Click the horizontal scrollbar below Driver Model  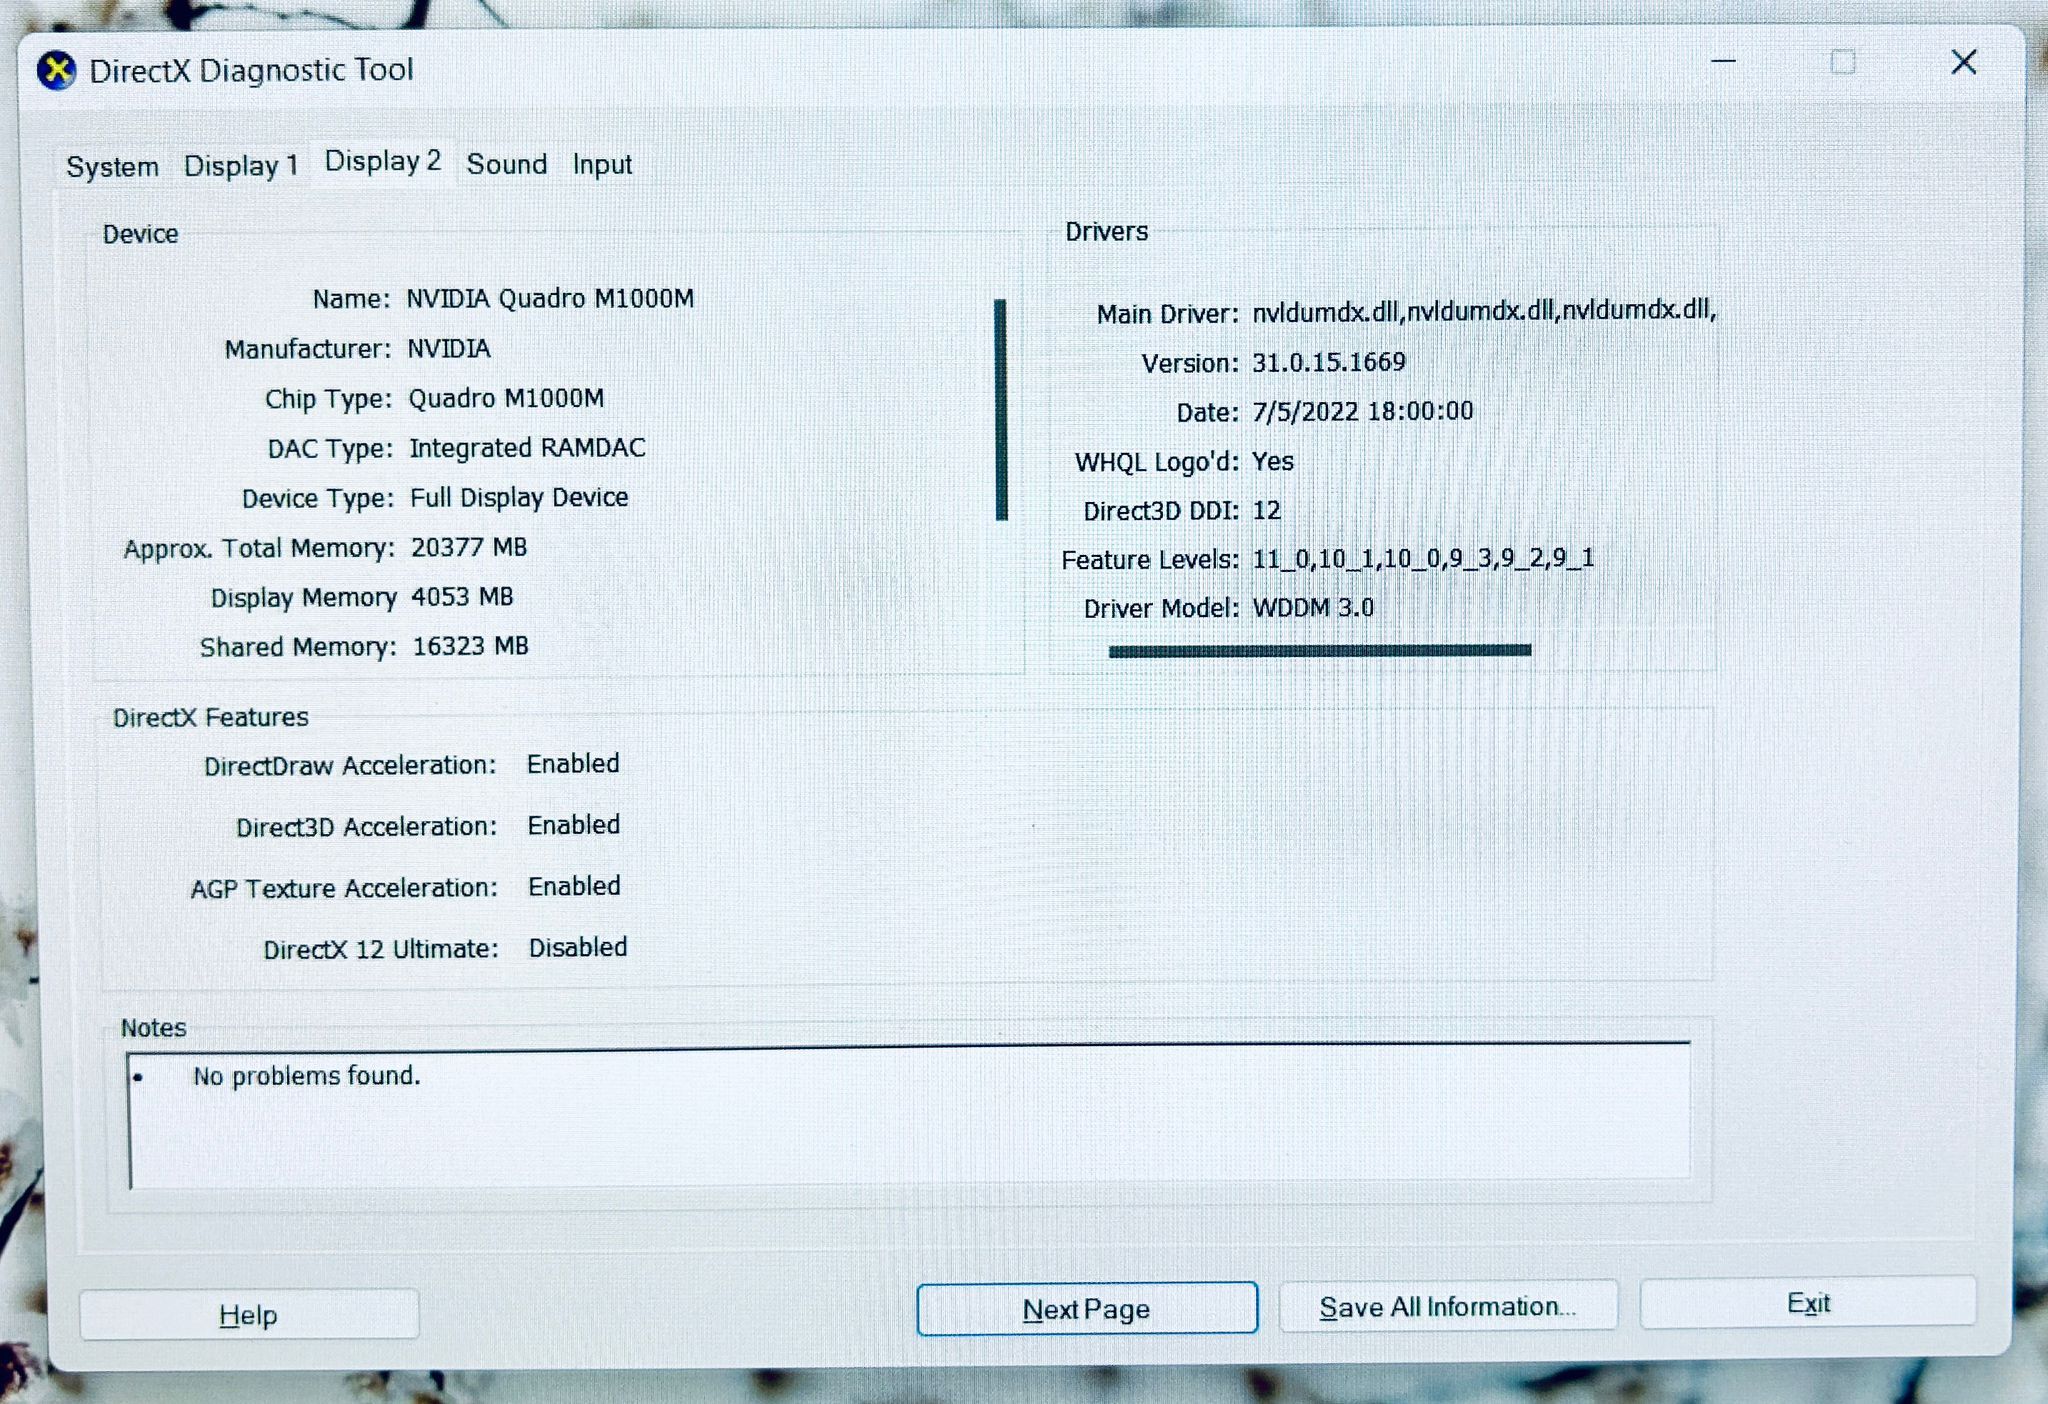pyautogui.click(x=1320, y=651)
